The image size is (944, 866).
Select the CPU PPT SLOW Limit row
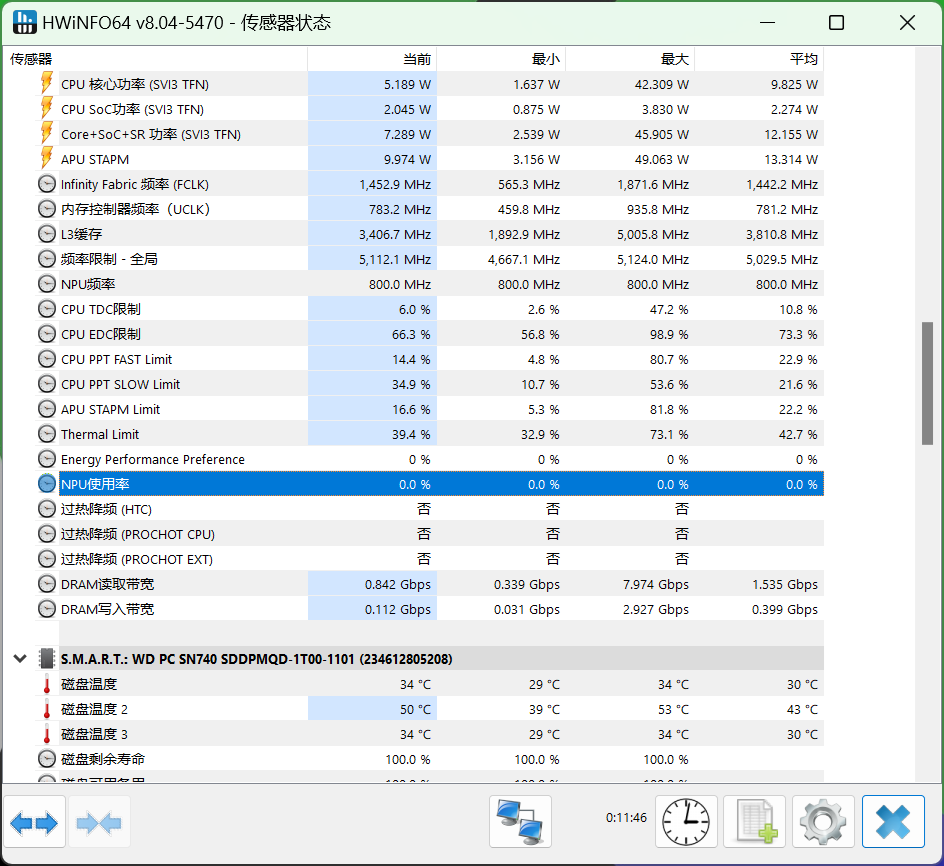pos(441,384)
